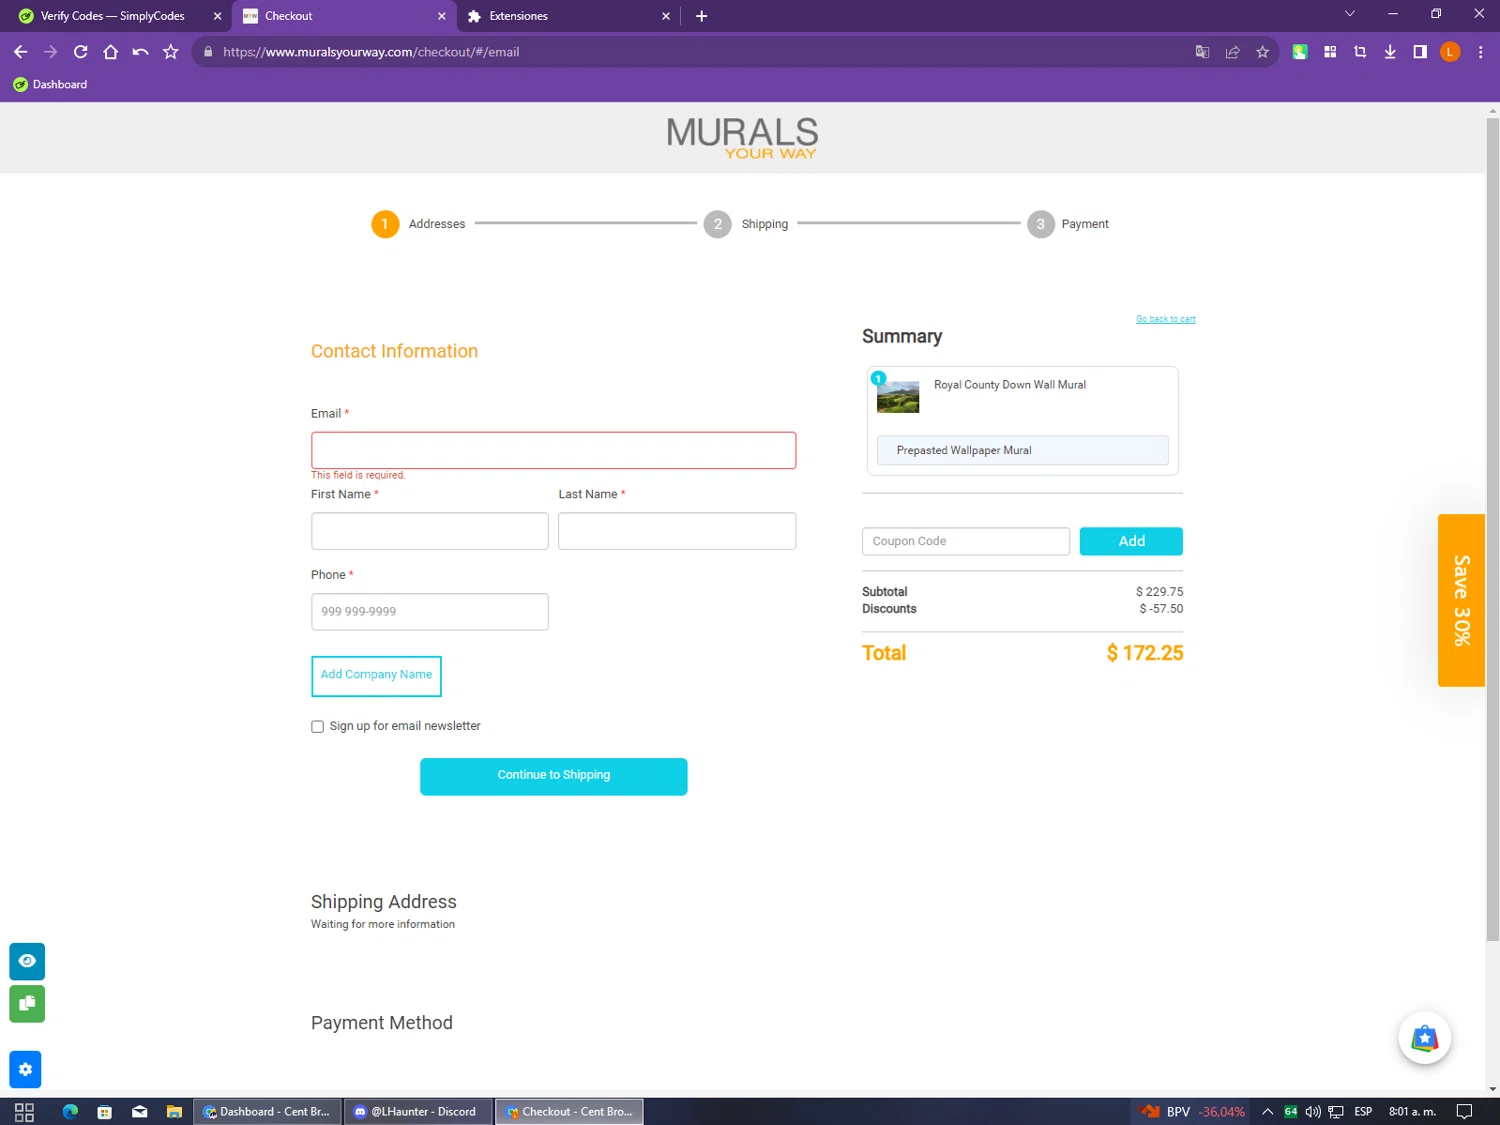This screenshot has height=1125, width=1500.
Task: Click the browser forward arrow
Action: pos(50,52)
